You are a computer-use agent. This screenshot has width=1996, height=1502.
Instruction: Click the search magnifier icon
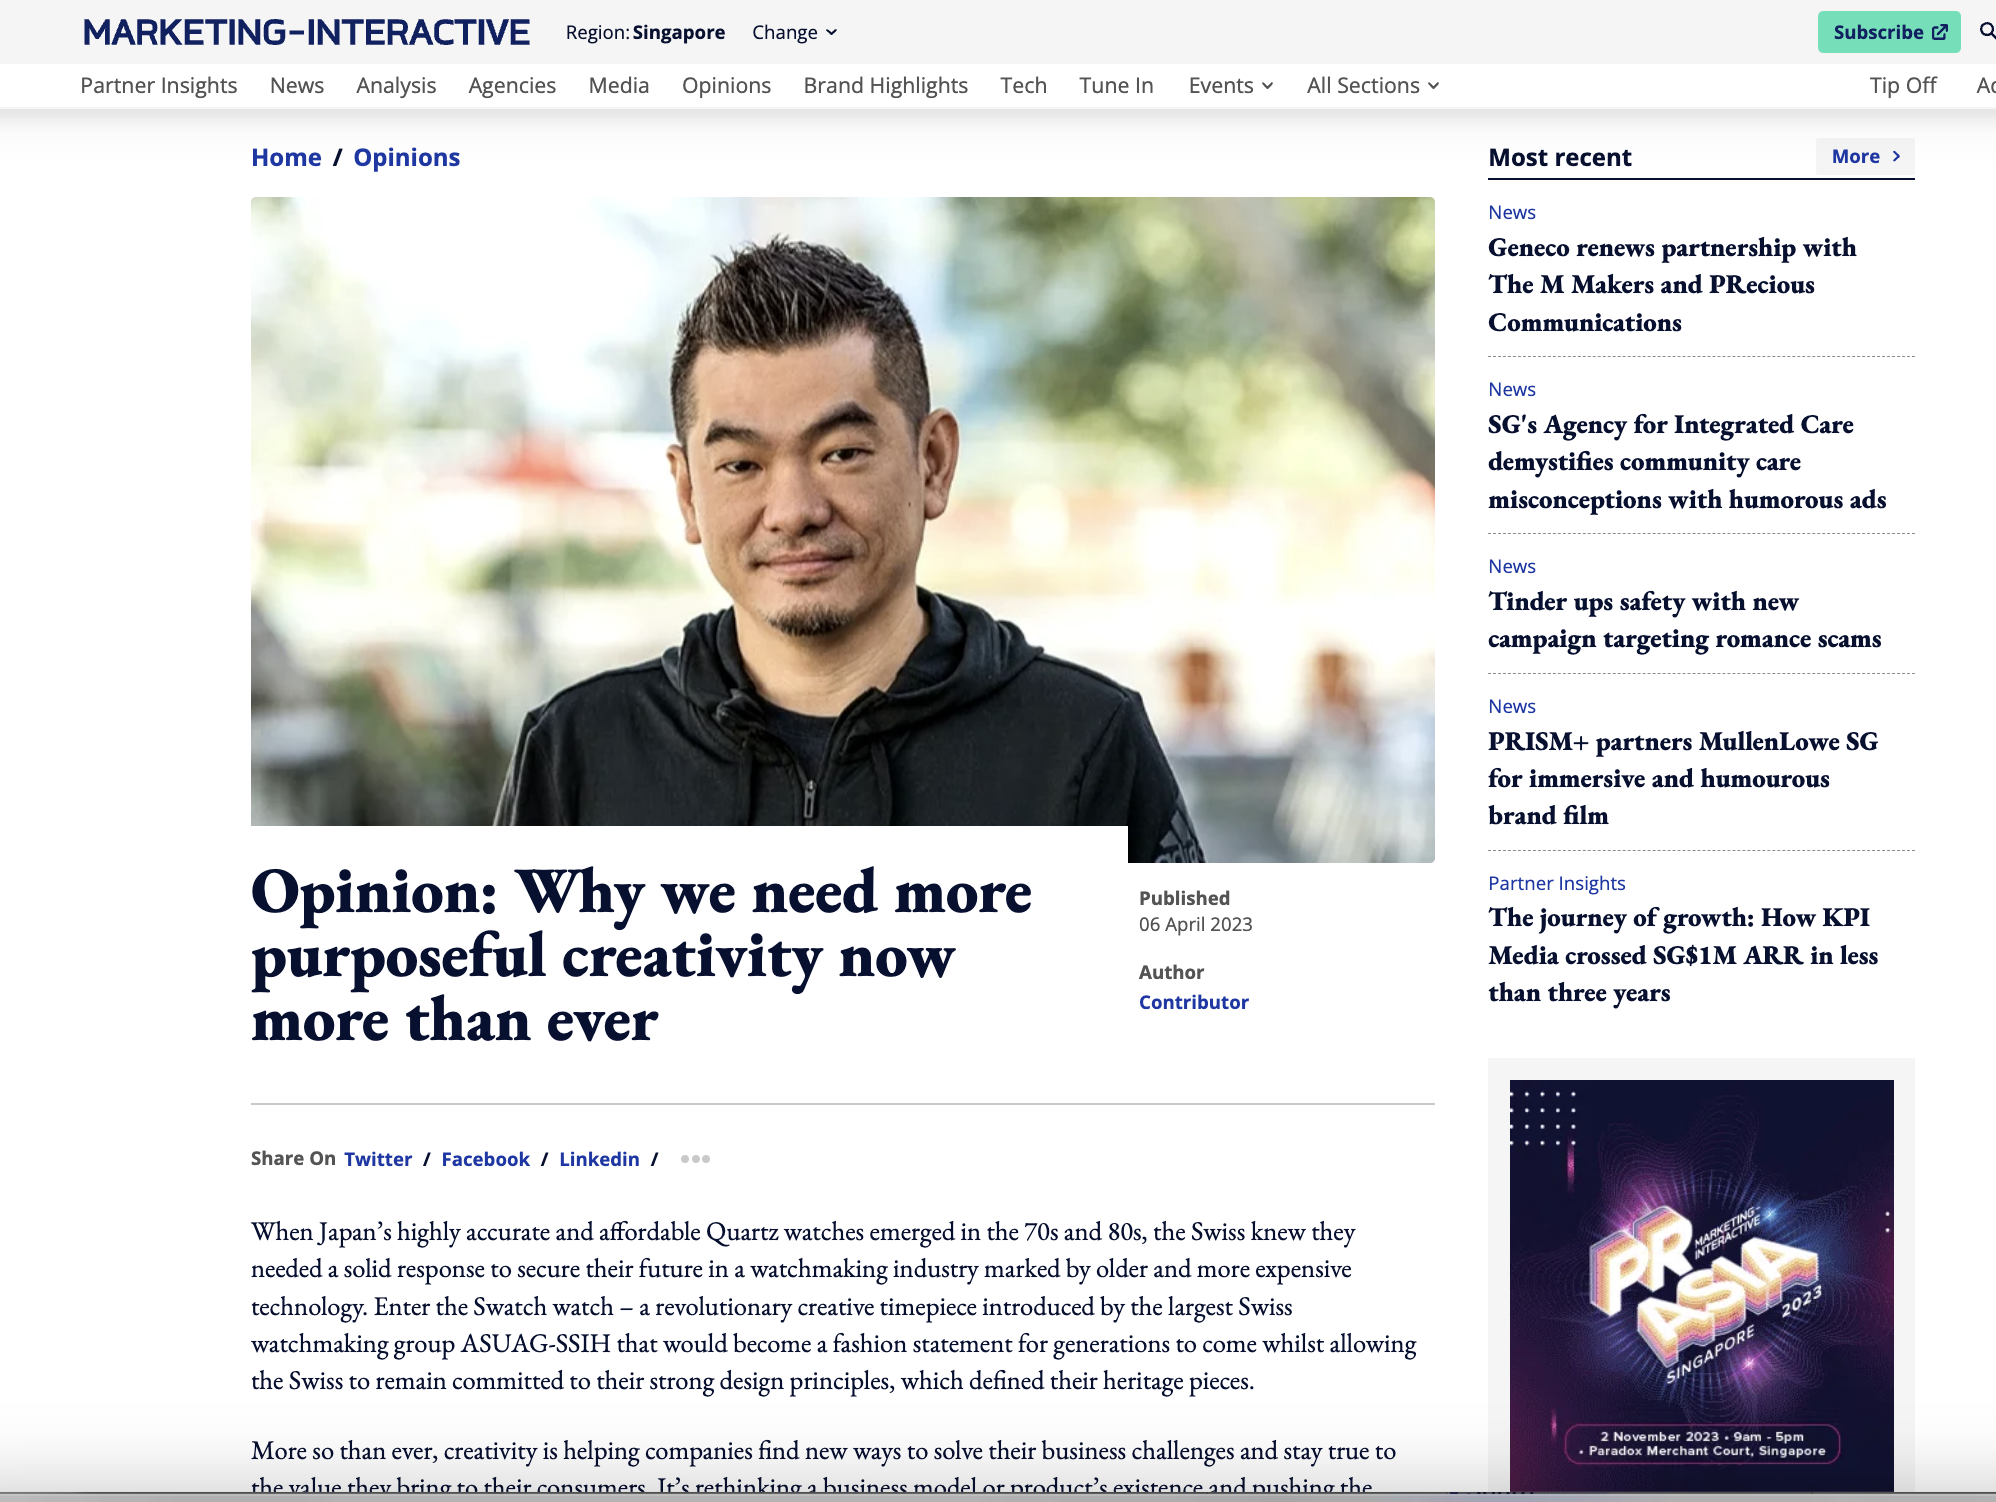coord(1987,31)
